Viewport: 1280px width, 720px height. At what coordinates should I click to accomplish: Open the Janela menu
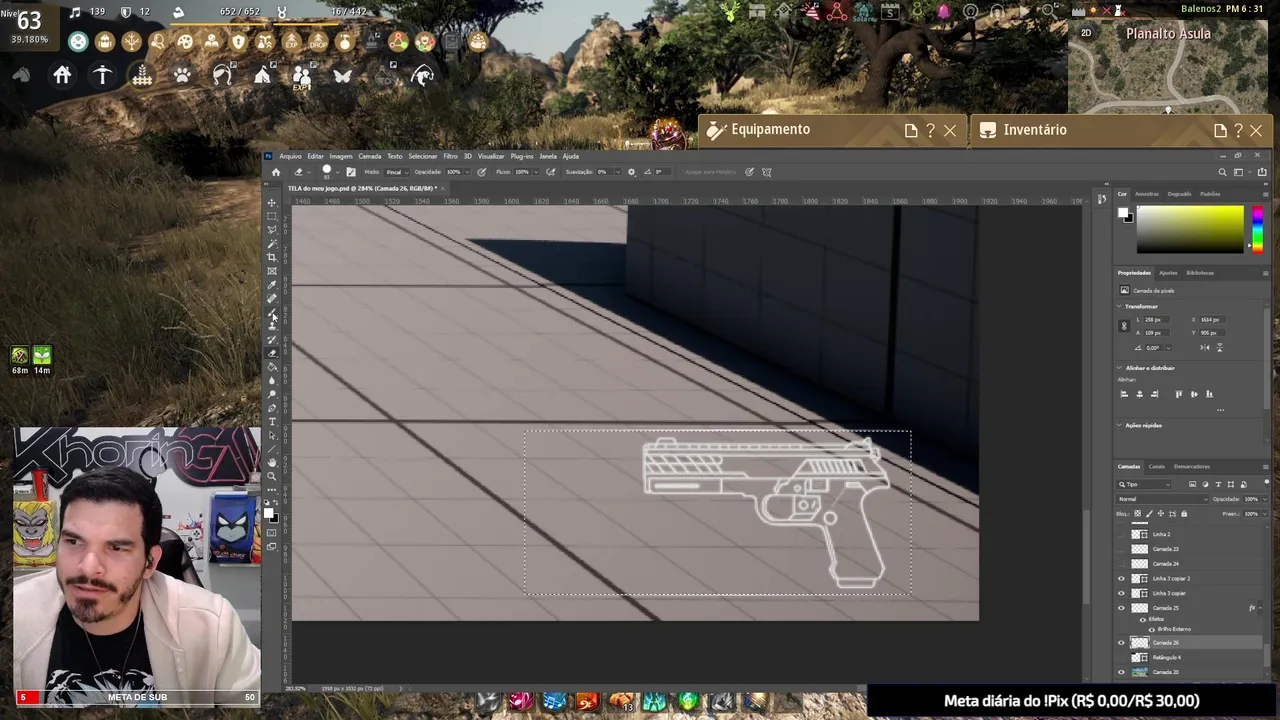coord(548,156)
